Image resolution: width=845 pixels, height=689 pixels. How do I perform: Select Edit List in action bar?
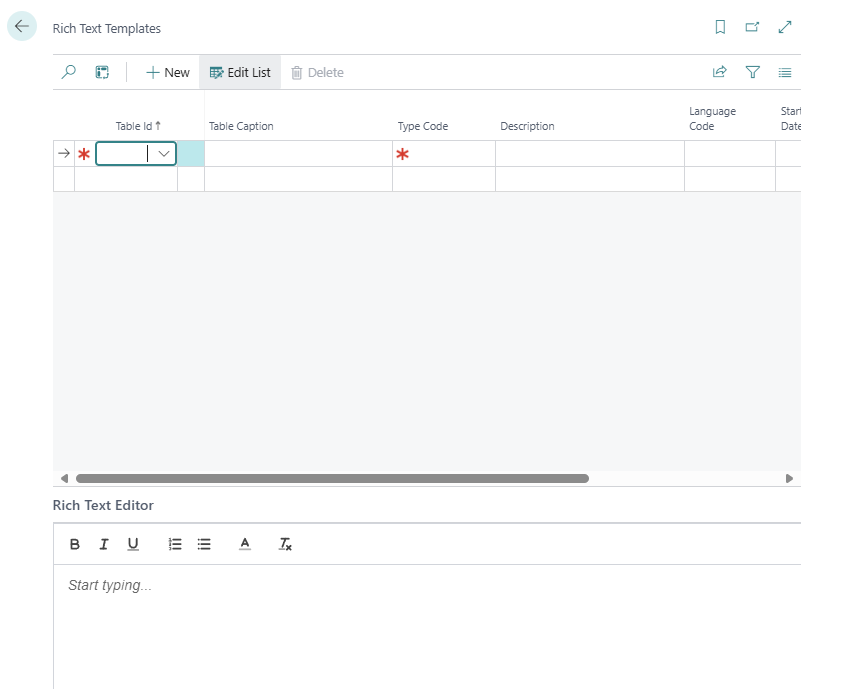click(x=240, y=72)
